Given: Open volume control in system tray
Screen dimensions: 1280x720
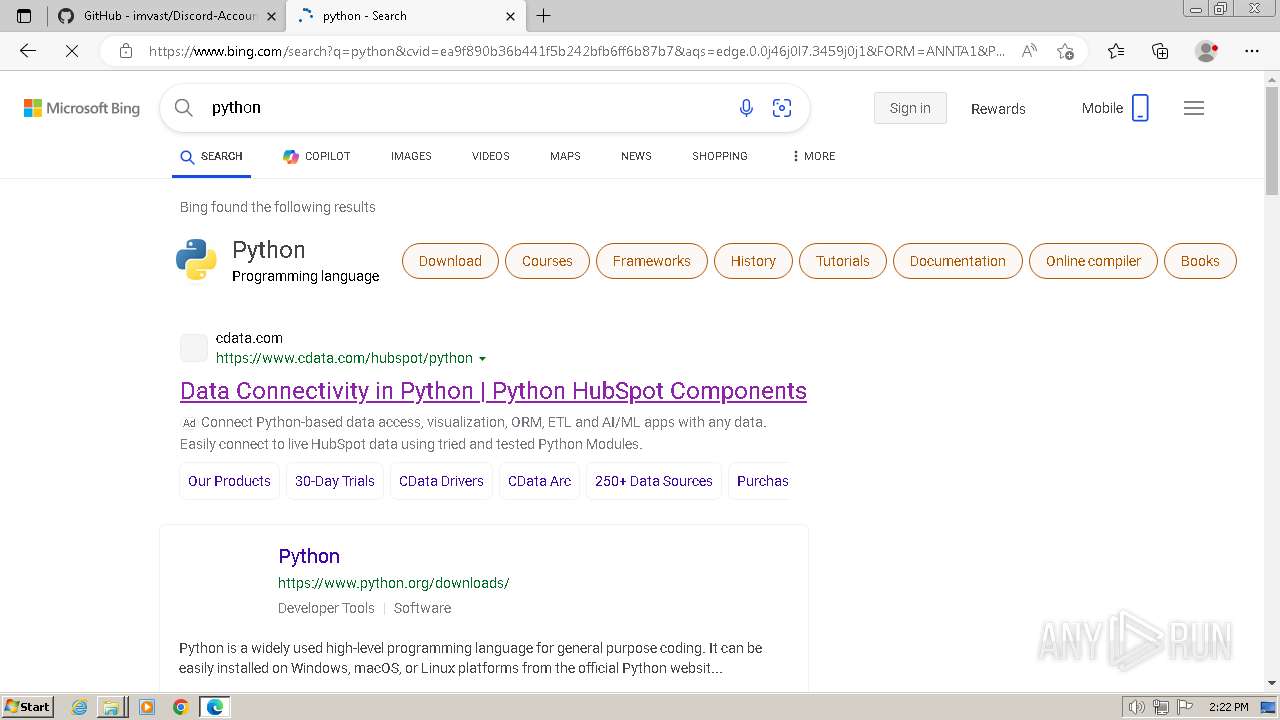Looking at the screenshot, I should [1137, 707].
